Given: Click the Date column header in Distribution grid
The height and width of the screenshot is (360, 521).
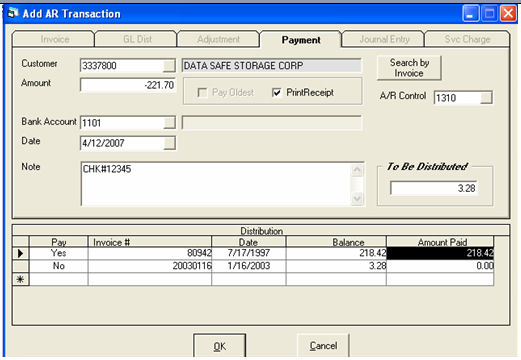Looking at the screenshot, I should point(249,242).
